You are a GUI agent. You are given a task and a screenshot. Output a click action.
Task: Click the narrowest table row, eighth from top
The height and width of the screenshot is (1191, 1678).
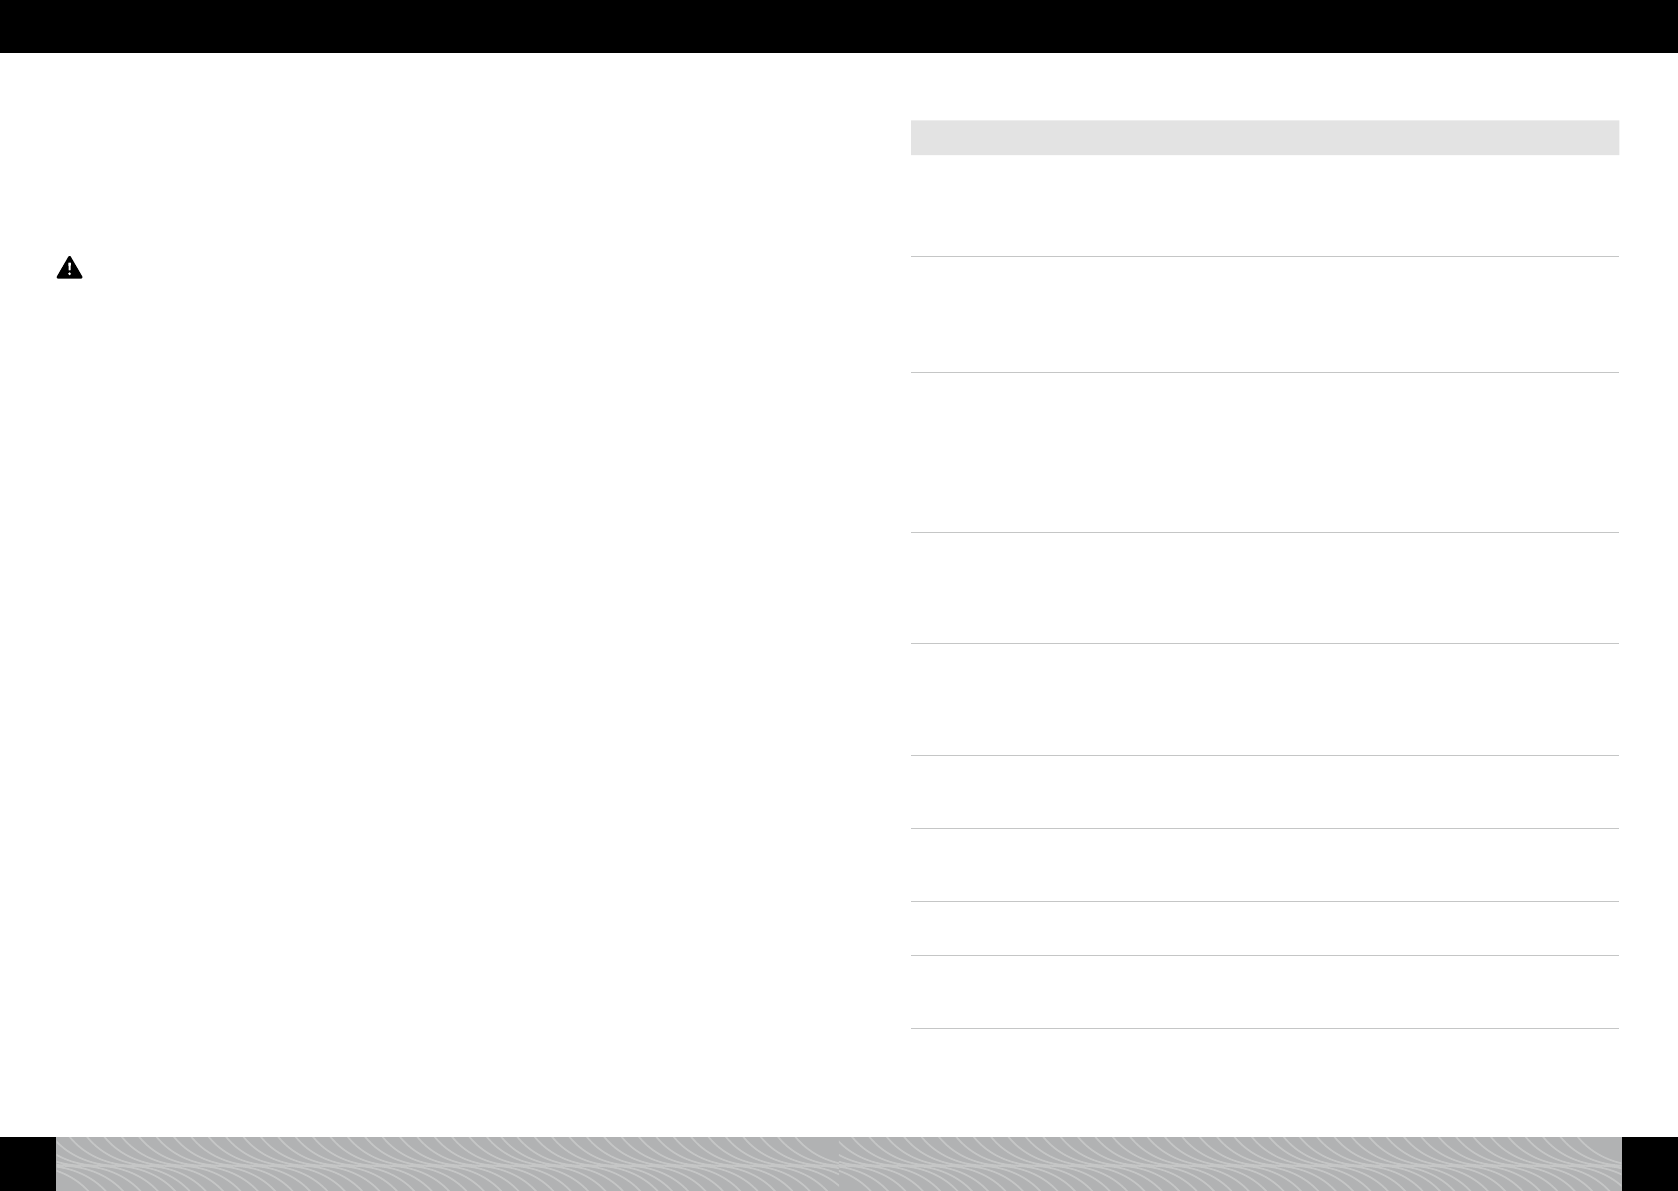coord(1264,929)
